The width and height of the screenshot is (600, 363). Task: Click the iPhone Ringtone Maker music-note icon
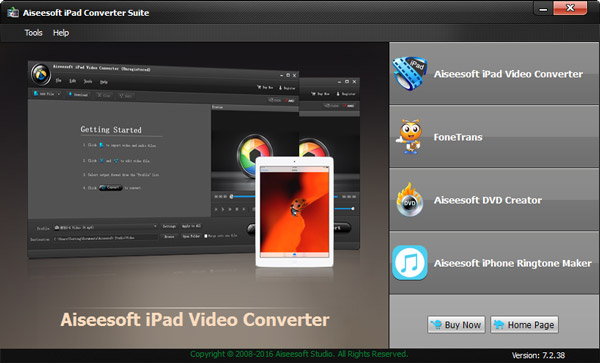coord(410,263)
